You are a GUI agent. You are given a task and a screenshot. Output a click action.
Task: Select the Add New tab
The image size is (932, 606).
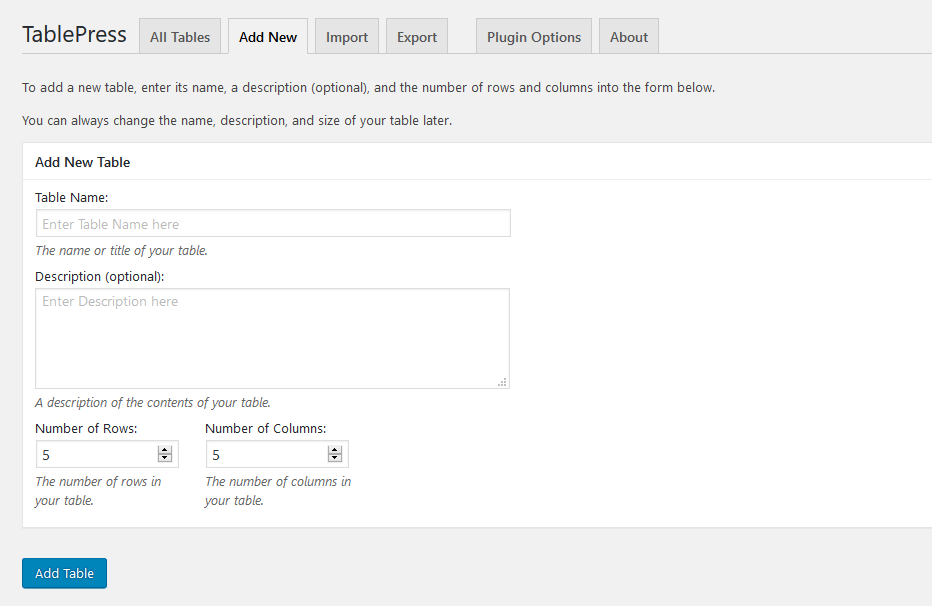pos(267,36)
